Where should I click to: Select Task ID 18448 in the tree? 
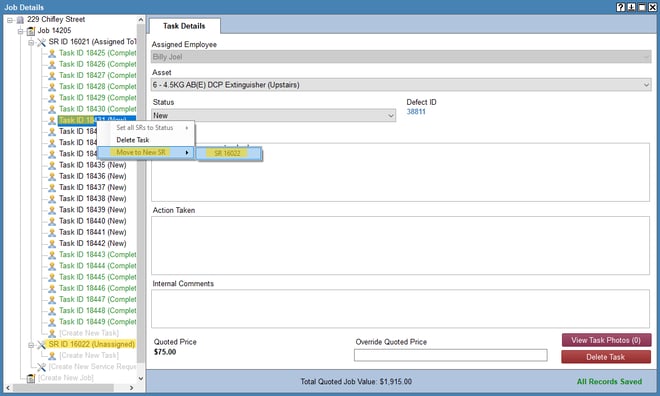pos(98,311)
